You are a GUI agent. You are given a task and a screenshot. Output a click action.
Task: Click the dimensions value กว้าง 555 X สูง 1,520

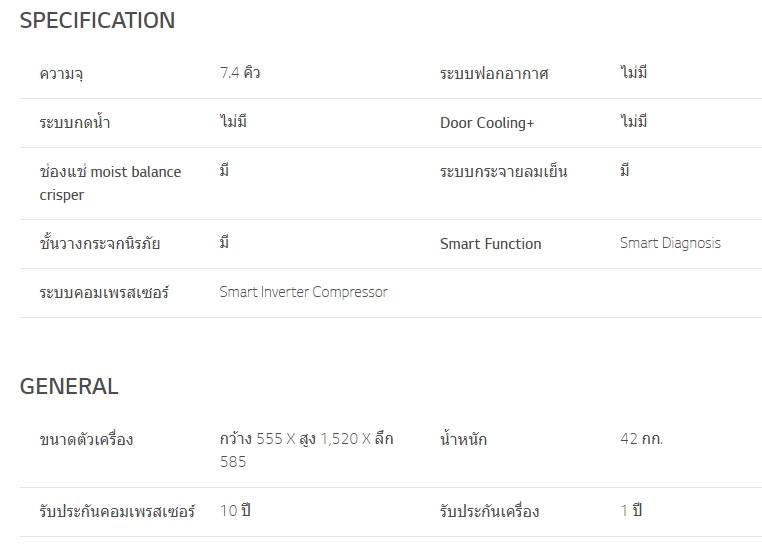(307, 450)
